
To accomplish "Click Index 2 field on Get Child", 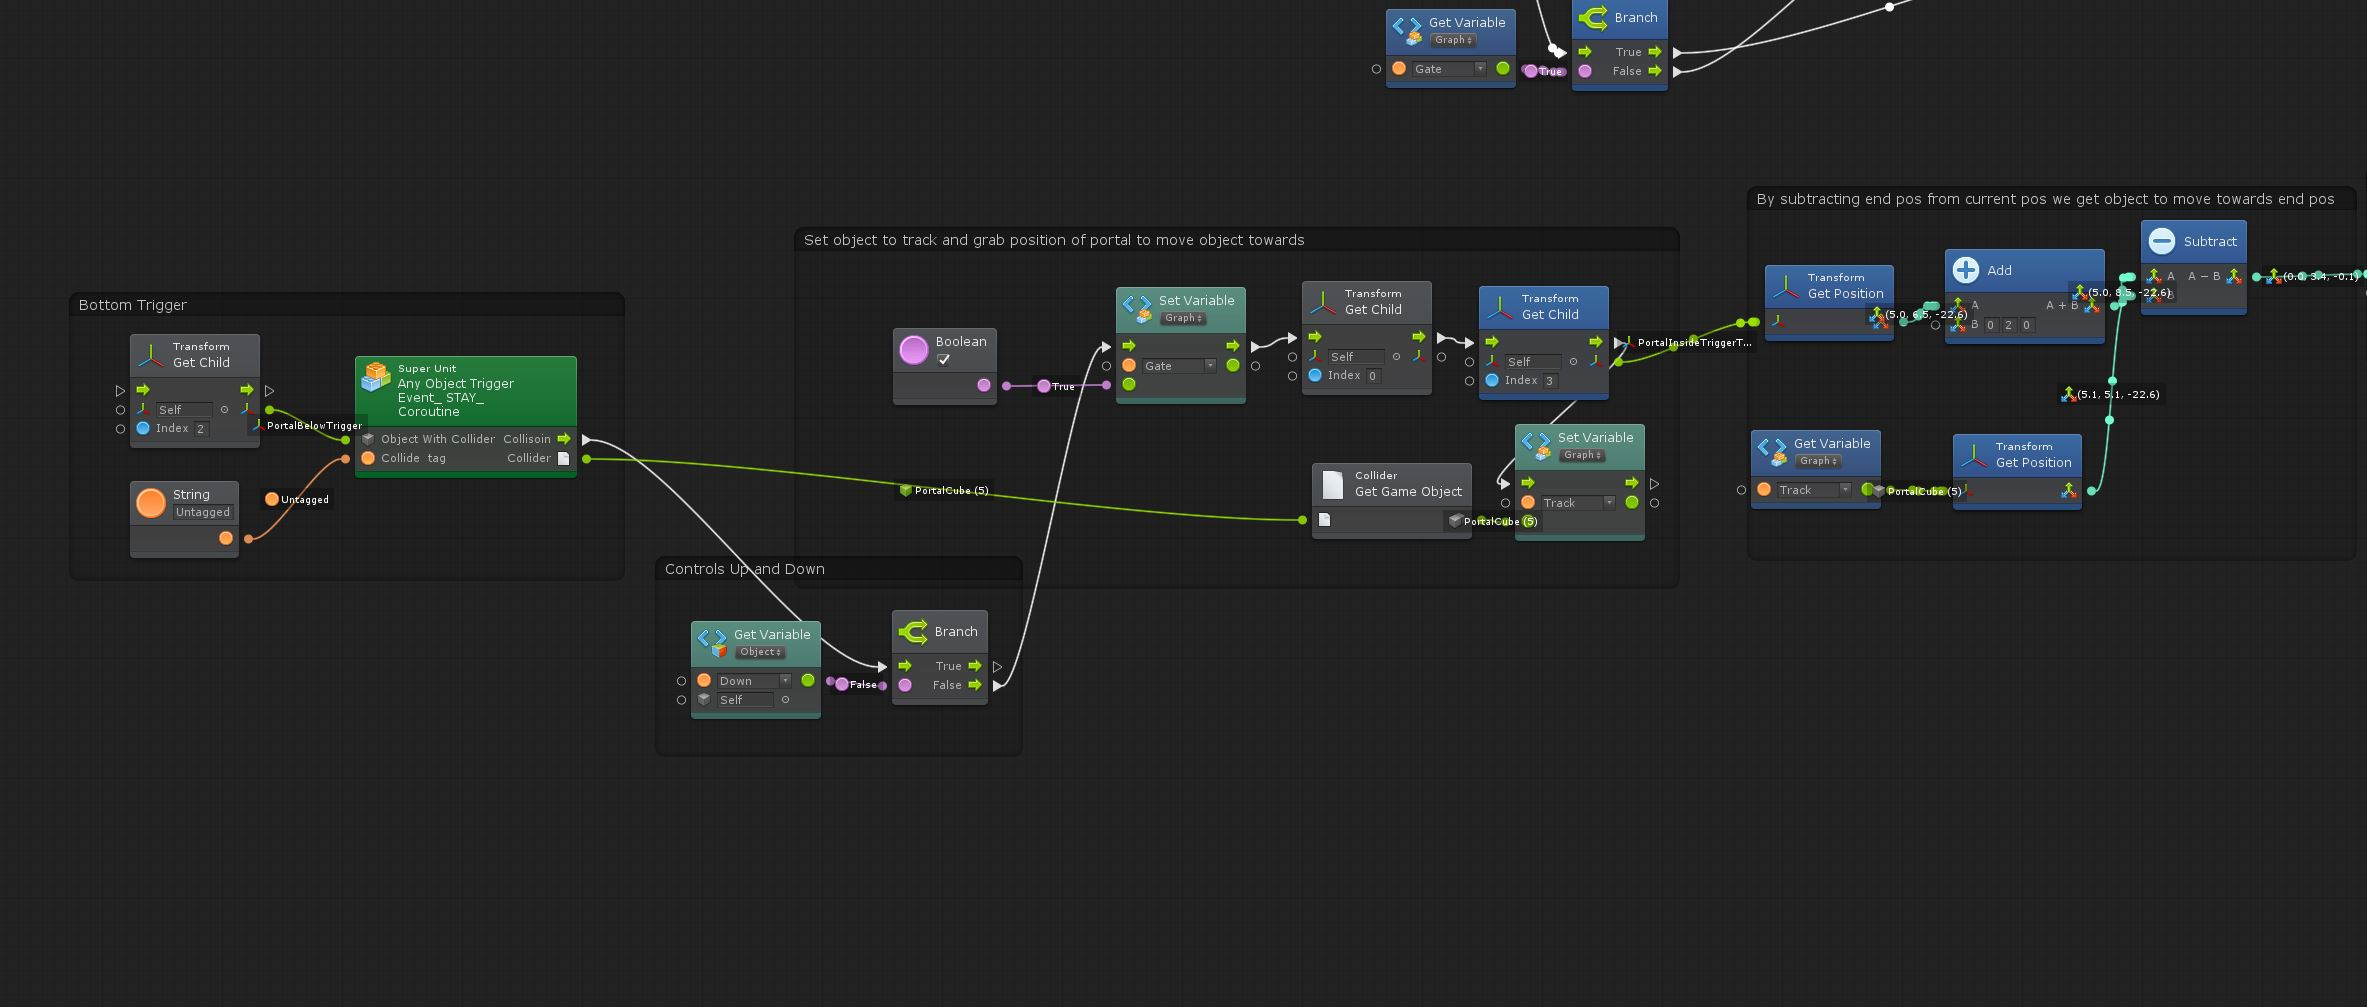I will (x=200, y=429).
